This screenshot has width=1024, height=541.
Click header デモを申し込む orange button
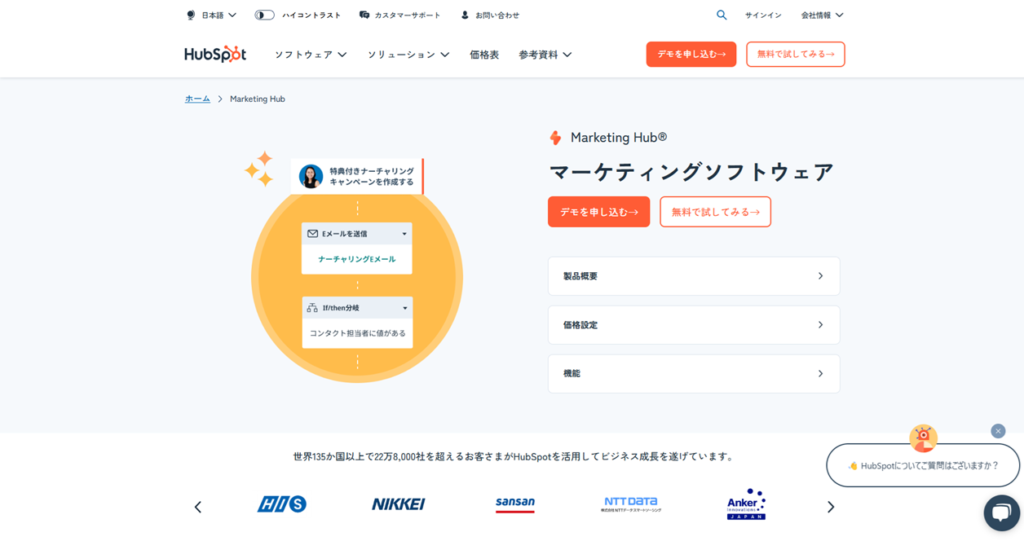691,54
